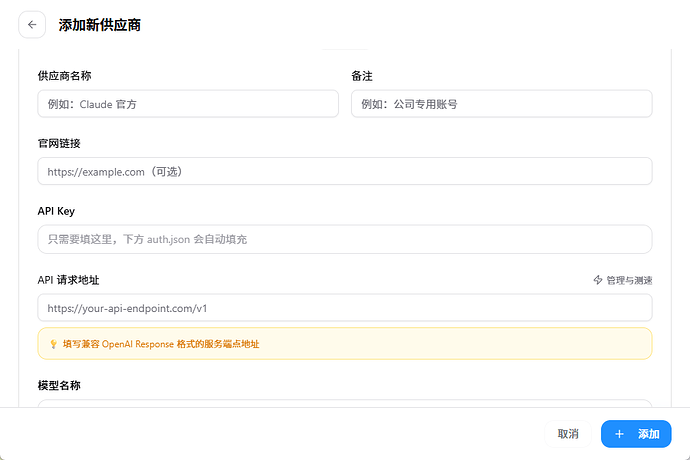Viewport: 690px width, 460px height.
Task: Click the 模型名称 input field
Action: [345, 403]
